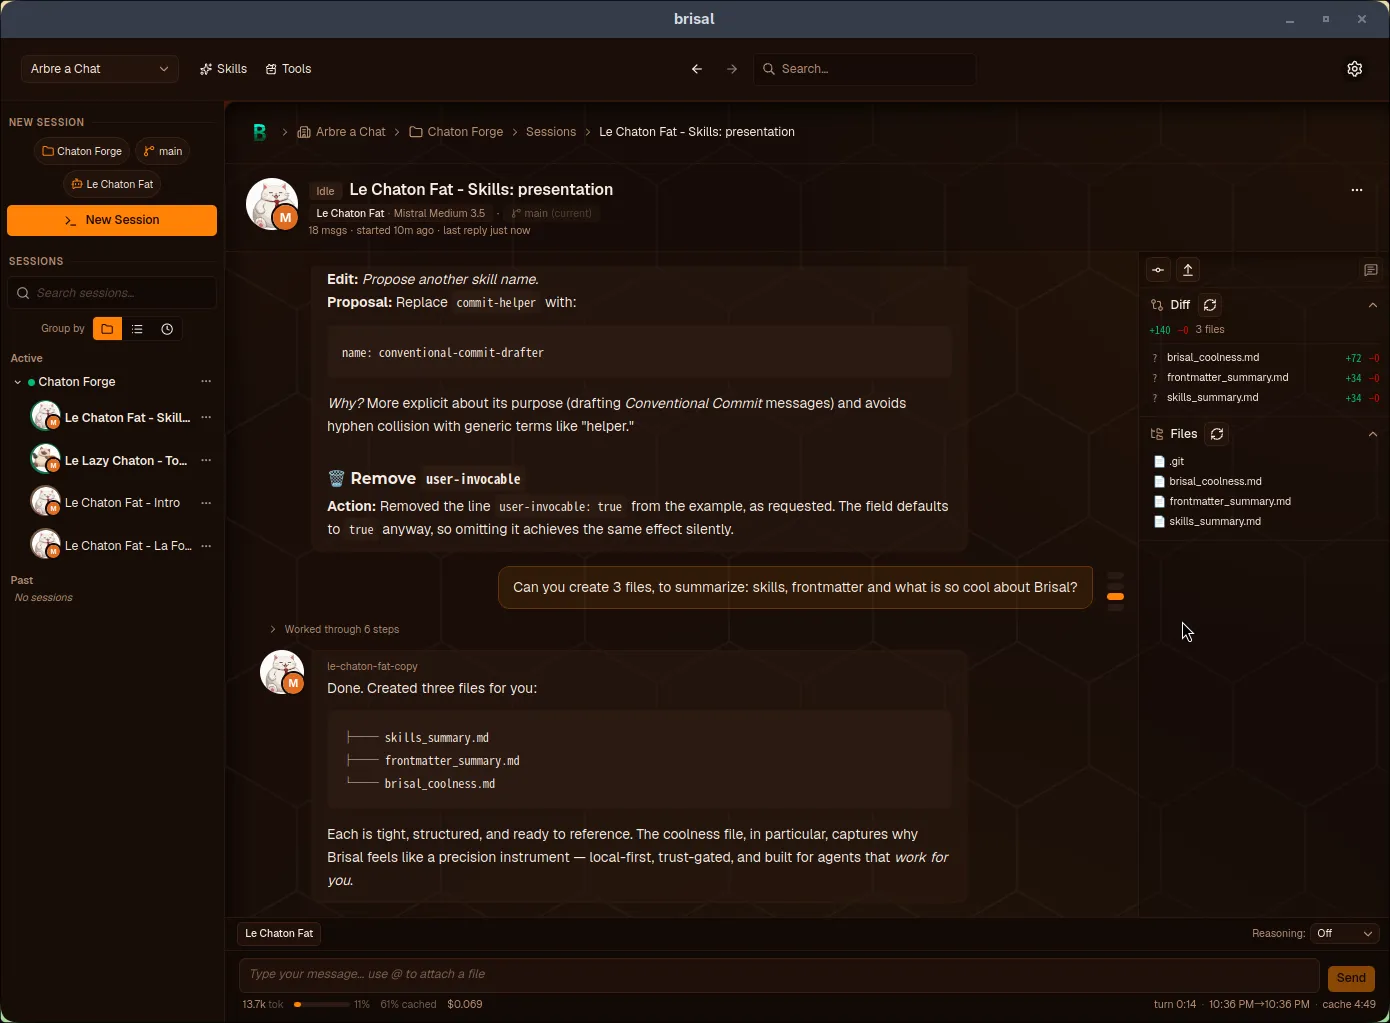Open the commit icon in right panel
The width and height of the screenshot is (1390, 1023).
[1158, 270]
